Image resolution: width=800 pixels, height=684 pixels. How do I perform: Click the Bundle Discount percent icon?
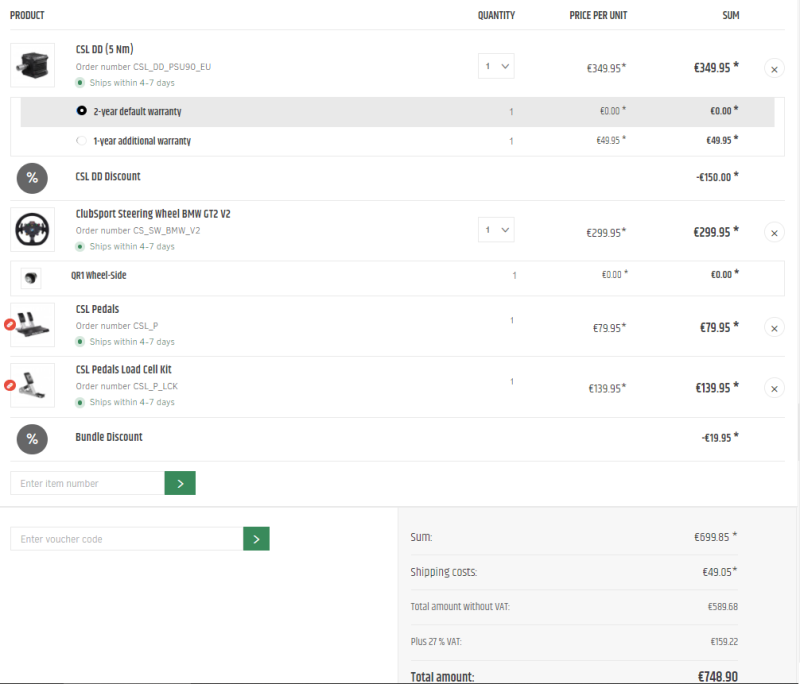click(x=32, y=438)
